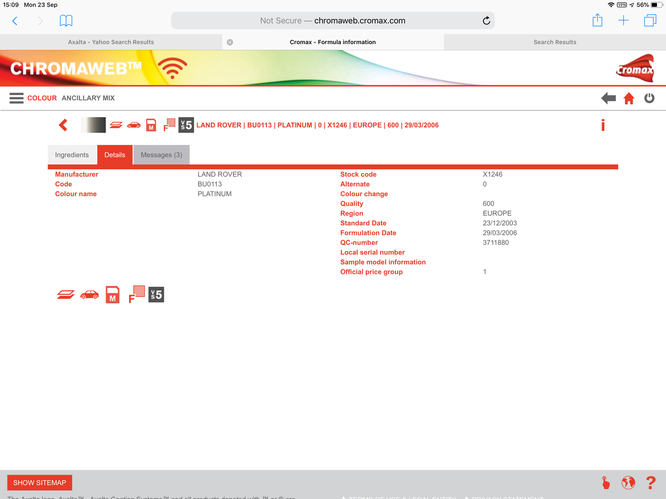Close the Cromax Formula information tab
This screenshot has width=666, height=499.
pyautogui.click(x=230, y=42)
